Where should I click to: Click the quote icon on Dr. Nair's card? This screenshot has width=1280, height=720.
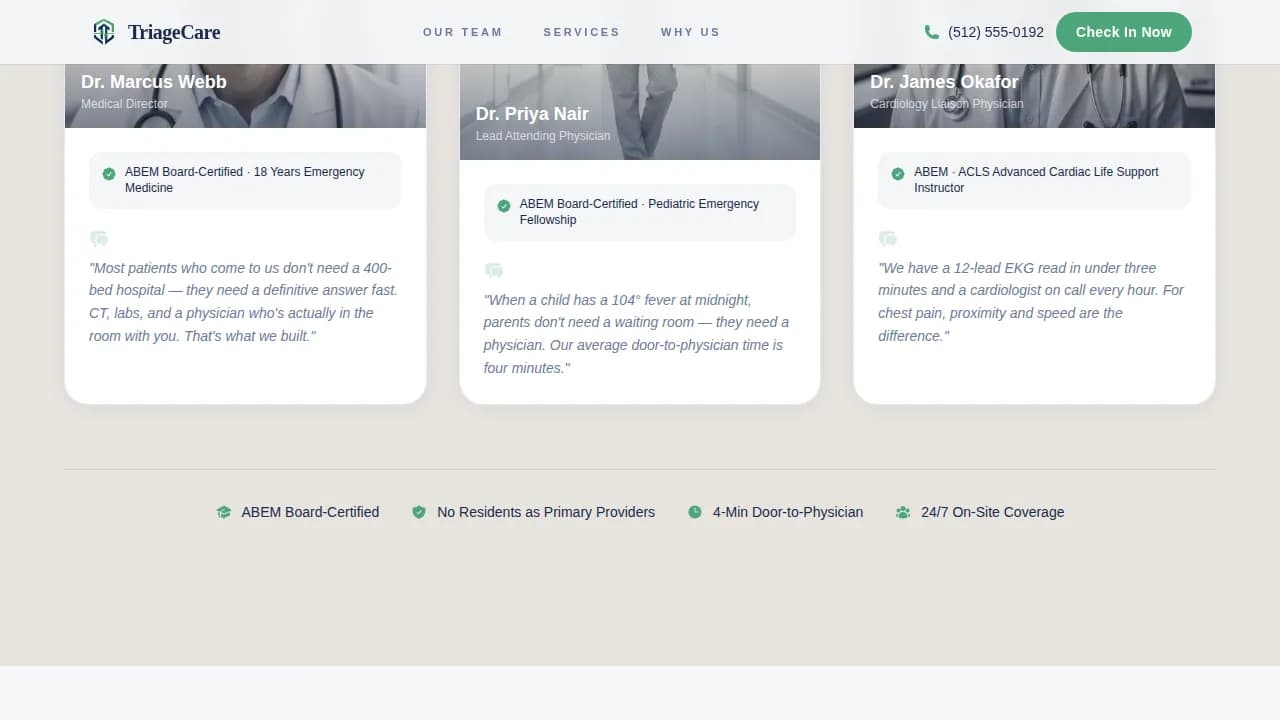(493, 271)
